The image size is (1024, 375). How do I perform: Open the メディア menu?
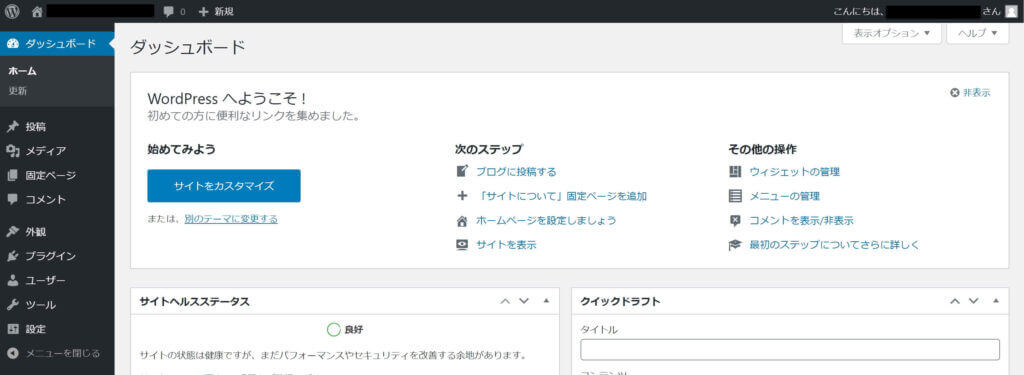pyautogui.click(x=57, y=151)
